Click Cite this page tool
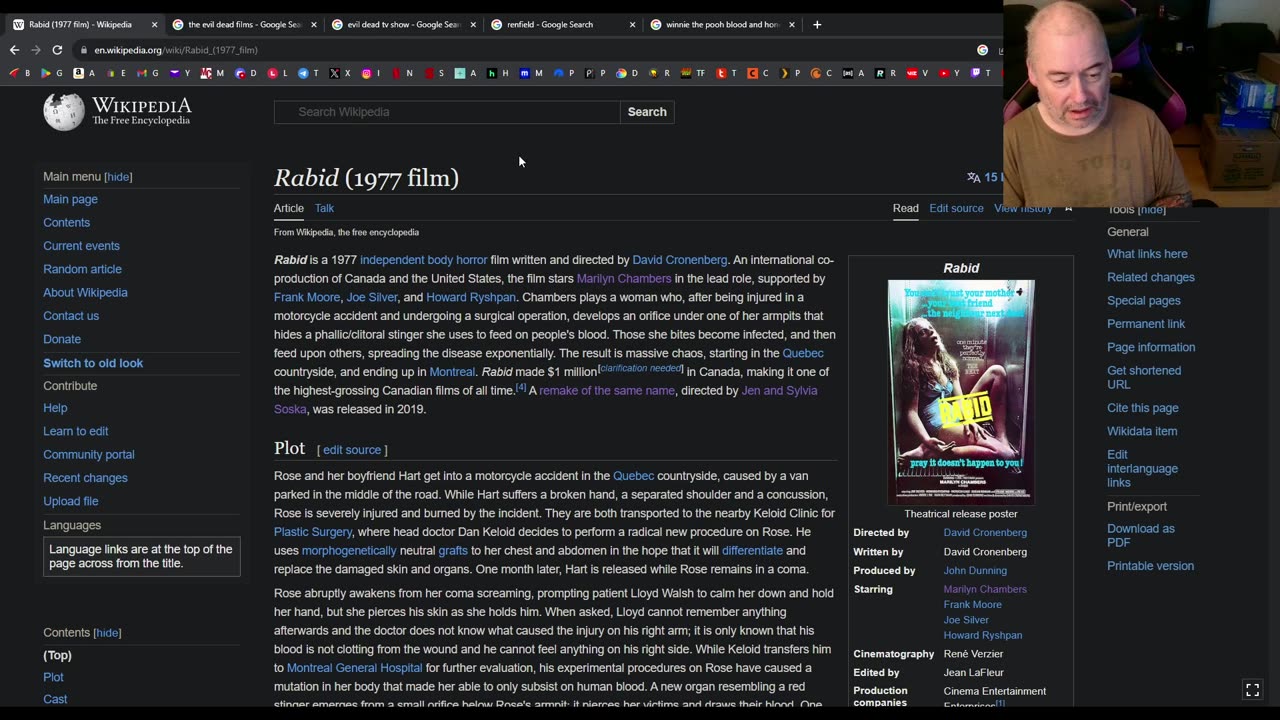The image size is (1280, 720). (1143, 408)
